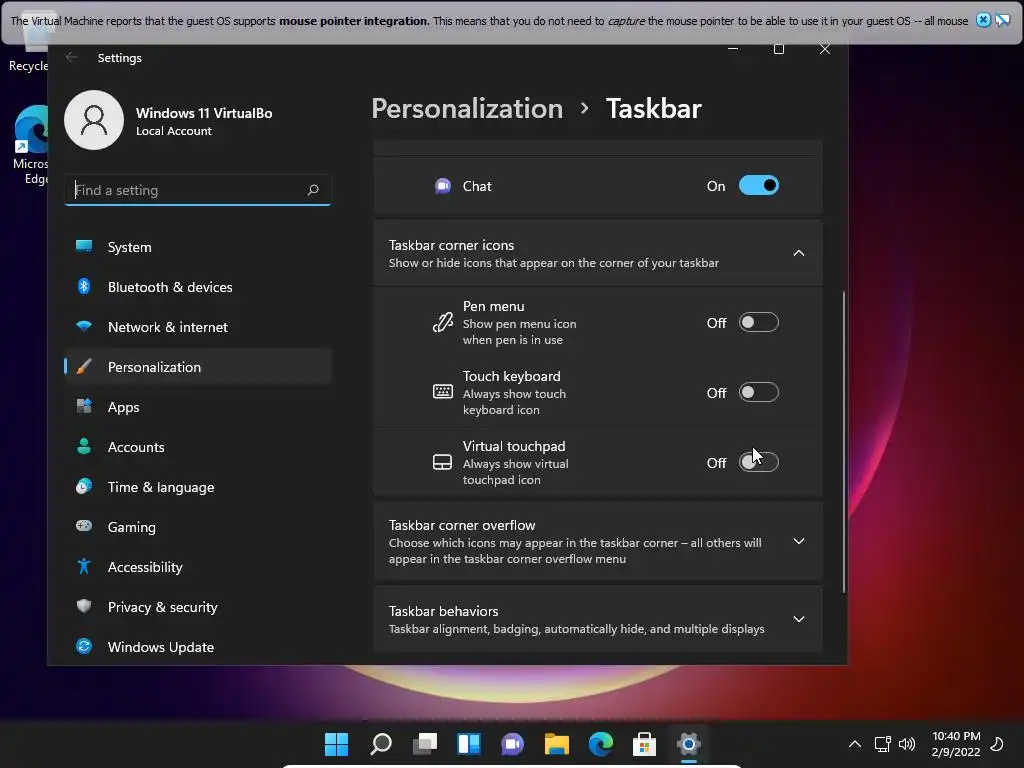Click the Windows Update sync icon
The height and width of the screenshot is (768, 1024).
pyautogui.click(x=84, y=646)
